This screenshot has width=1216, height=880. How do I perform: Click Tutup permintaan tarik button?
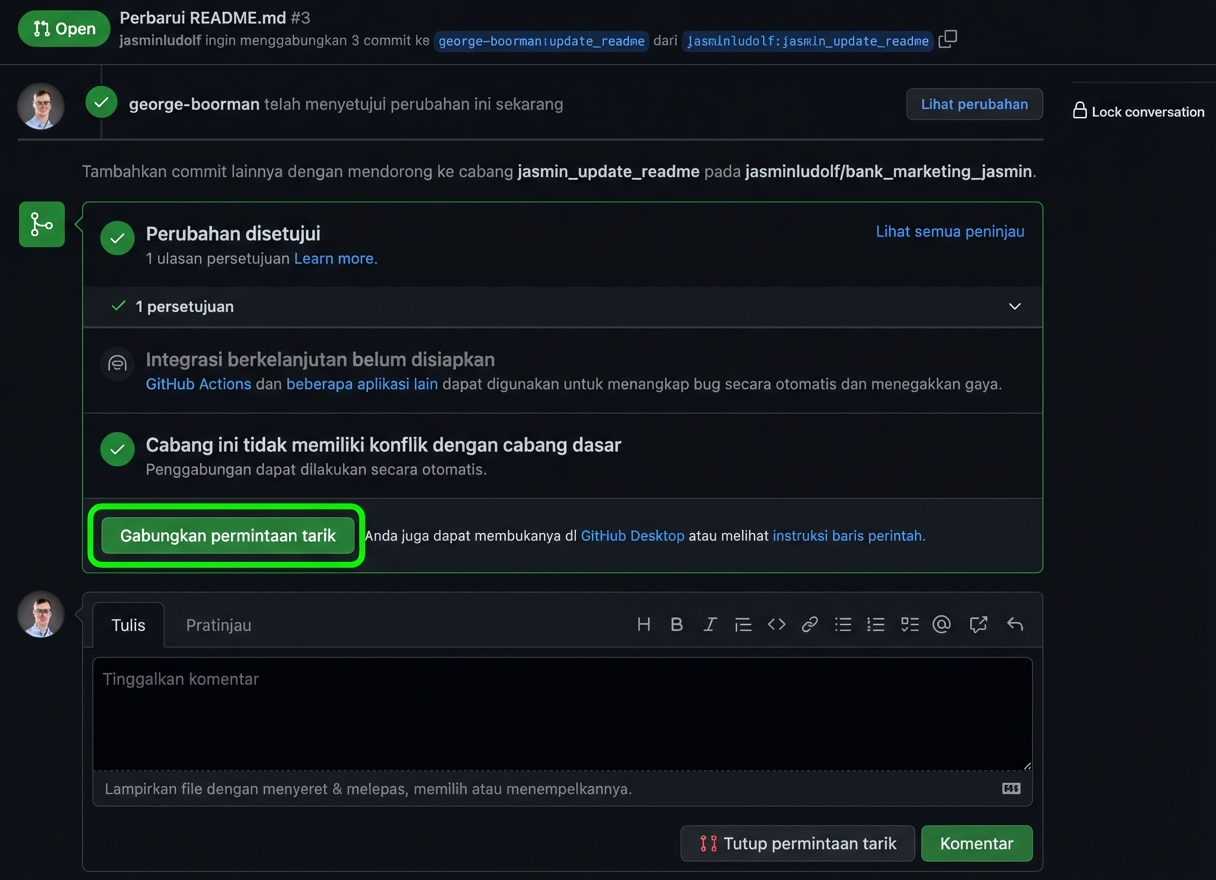797,843
